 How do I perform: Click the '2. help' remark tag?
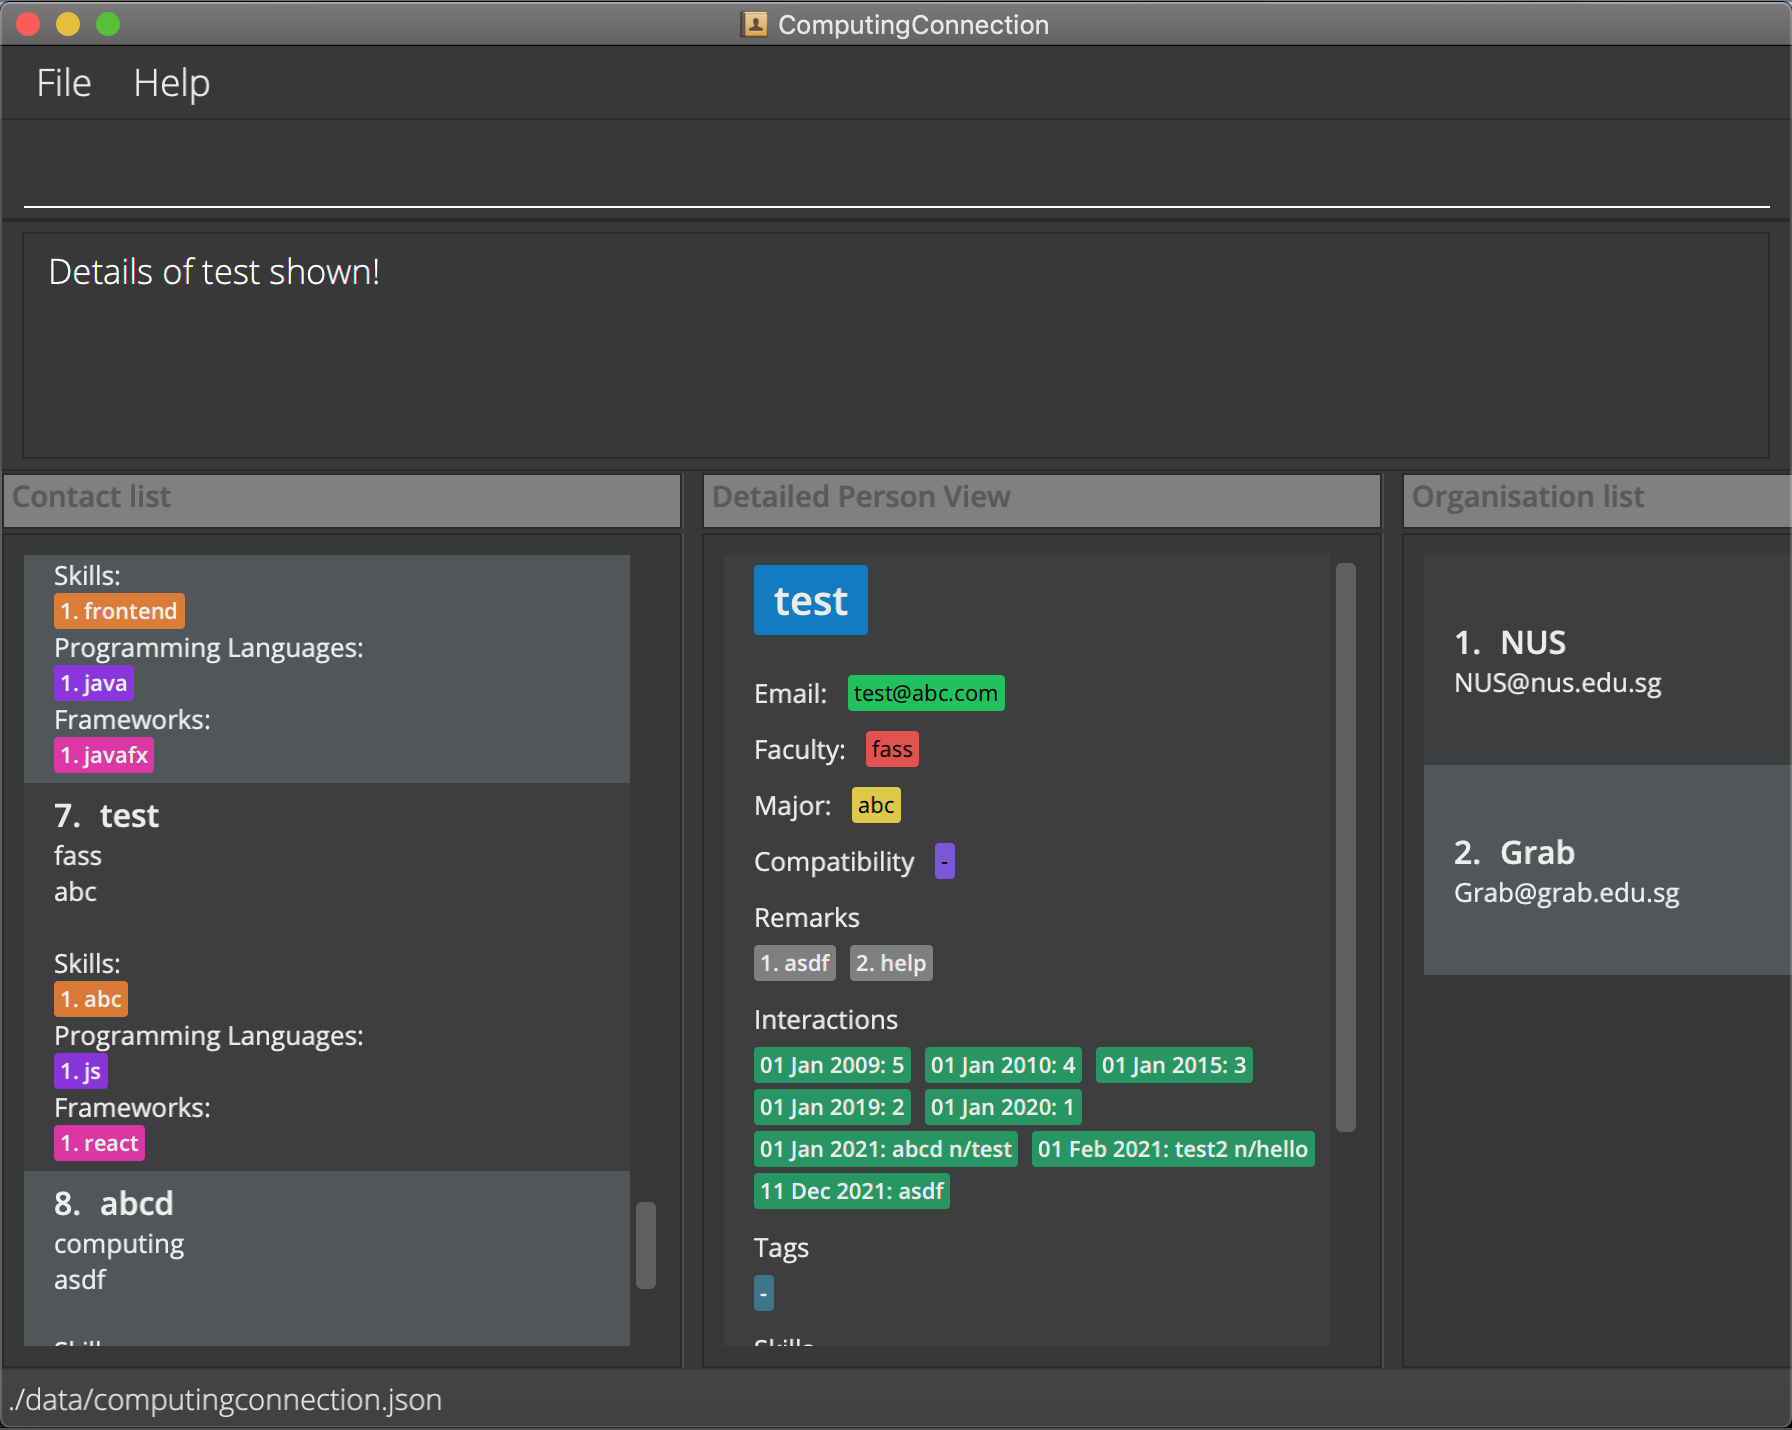pos(891,963)
